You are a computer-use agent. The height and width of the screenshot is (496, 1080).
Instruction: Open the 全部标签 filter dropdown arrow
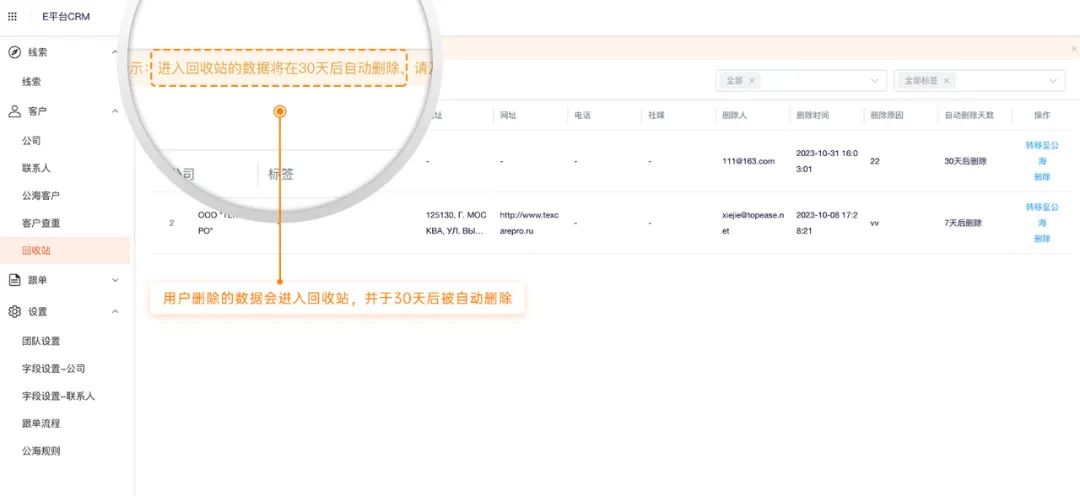1052,81
